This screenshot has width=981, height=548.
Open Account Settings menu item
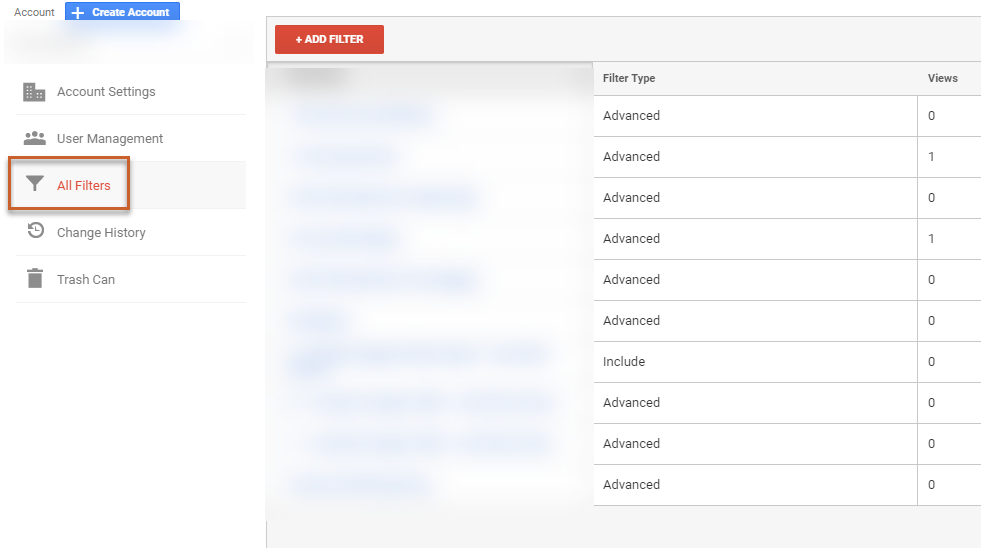click(106, 92)
